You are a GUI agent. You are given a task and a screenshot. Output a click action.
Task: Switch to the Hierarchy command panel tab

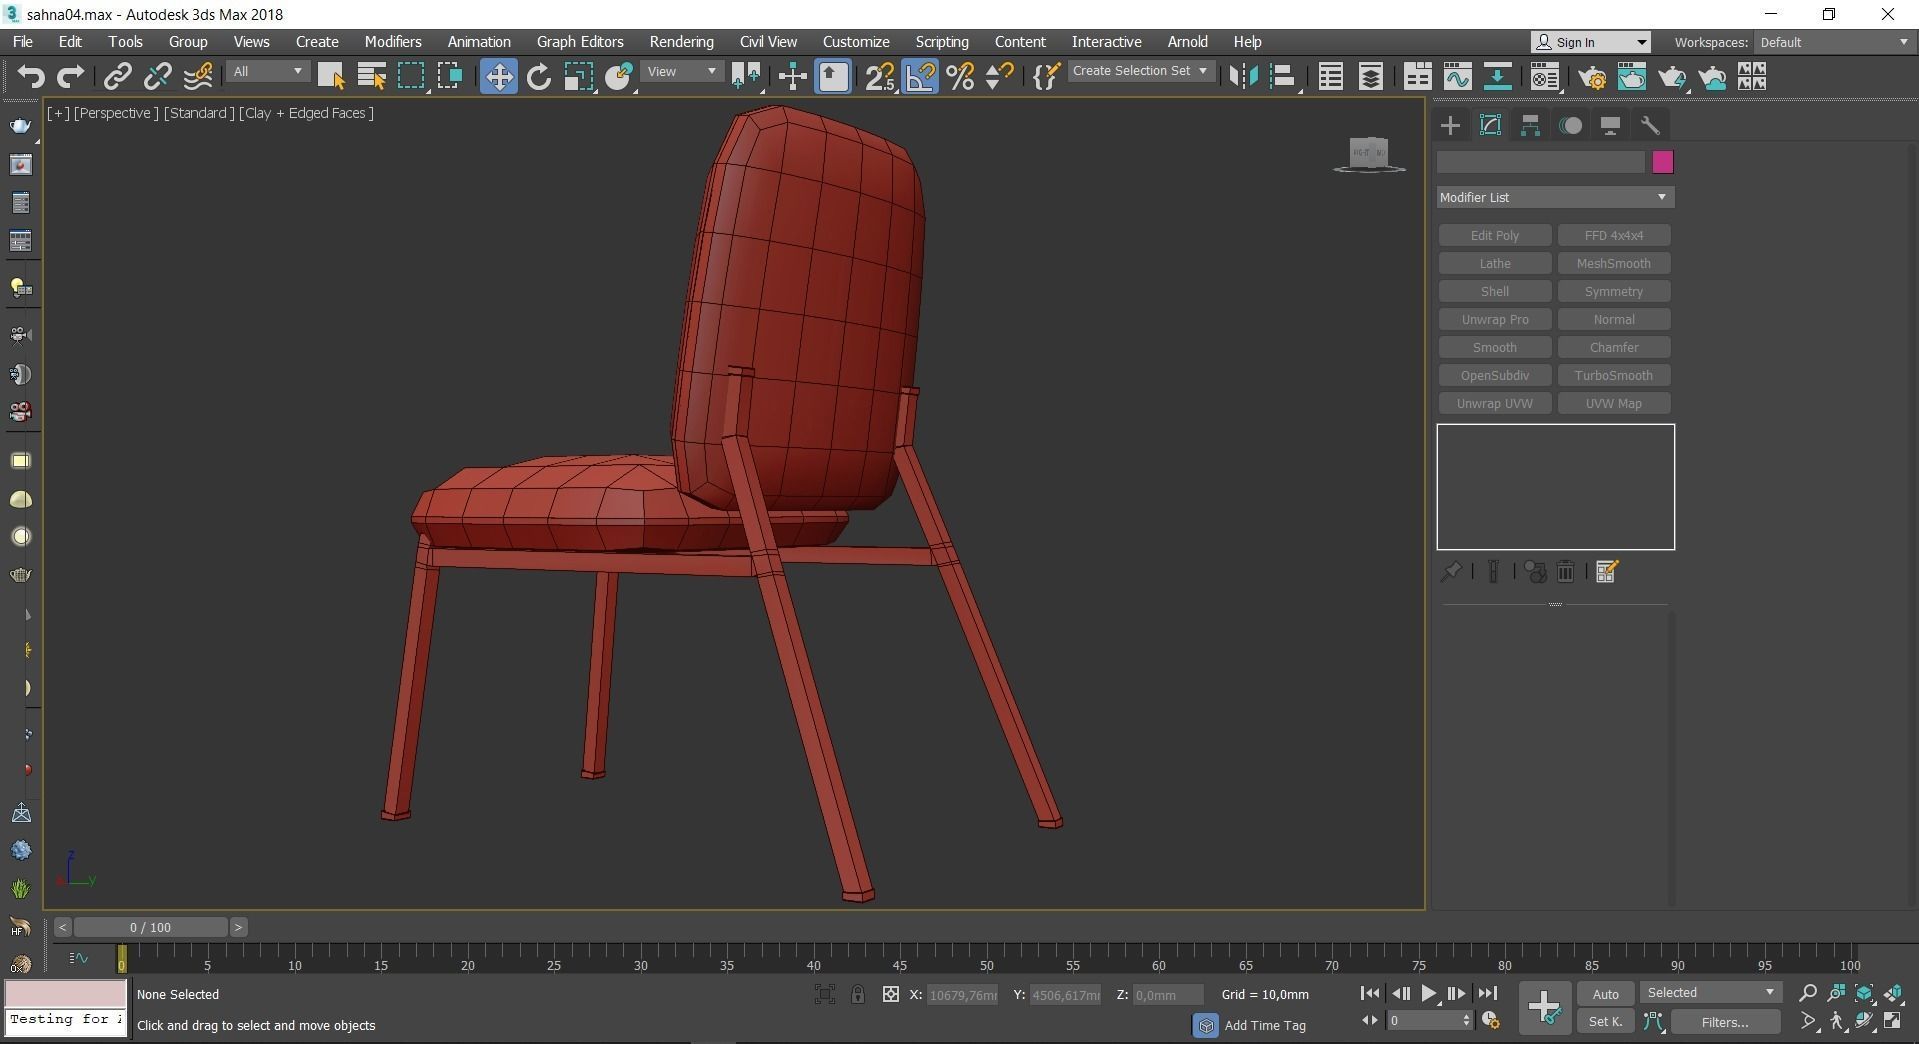[1530, 125]
